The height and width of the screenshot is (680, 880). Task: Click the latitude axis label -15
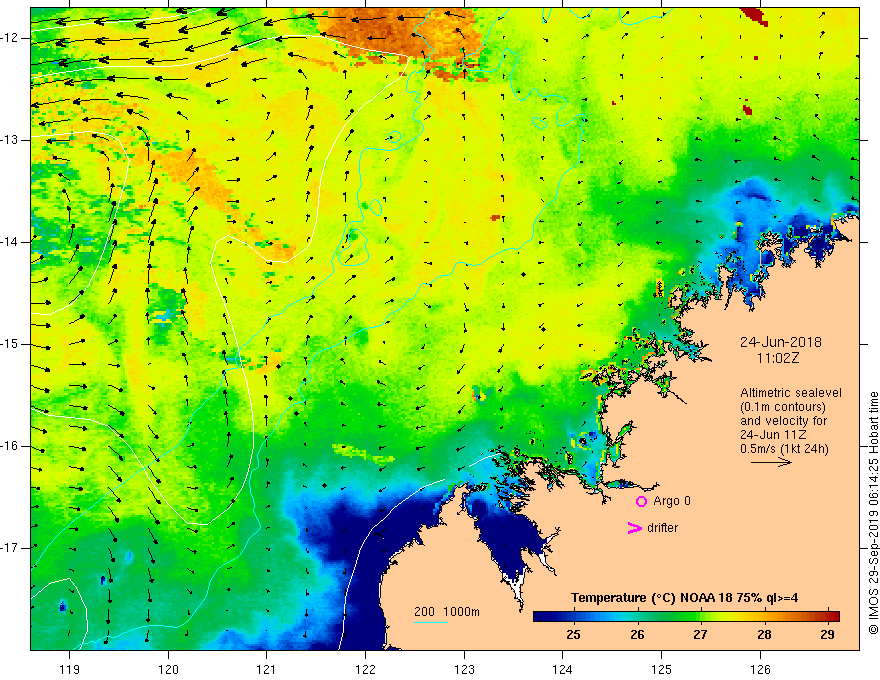point(11,344)
